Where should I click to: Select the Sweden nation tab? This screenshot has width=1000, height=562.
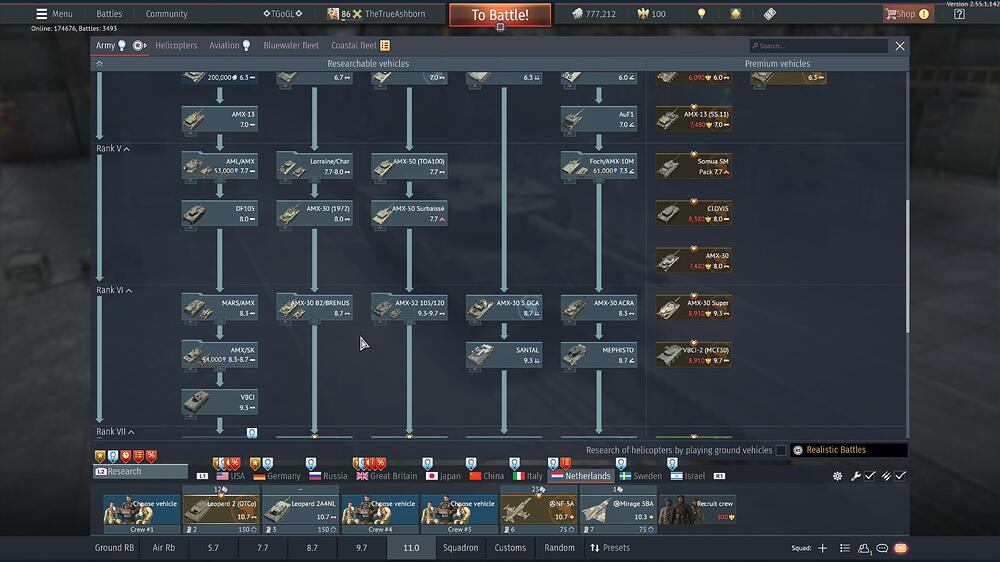point(641,476)
